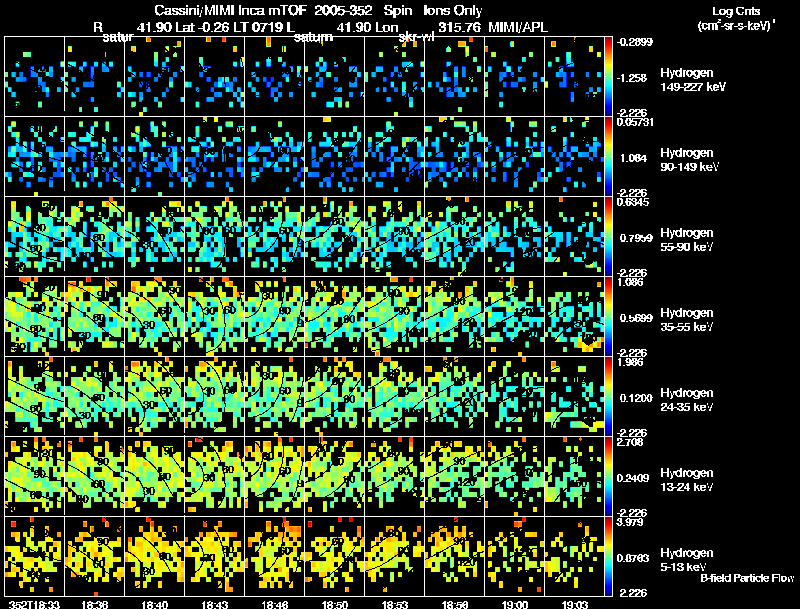Viewport: 800px width, 609px height.
Task: Click the B-field Particle Flow text
Action: pos(747,578)
